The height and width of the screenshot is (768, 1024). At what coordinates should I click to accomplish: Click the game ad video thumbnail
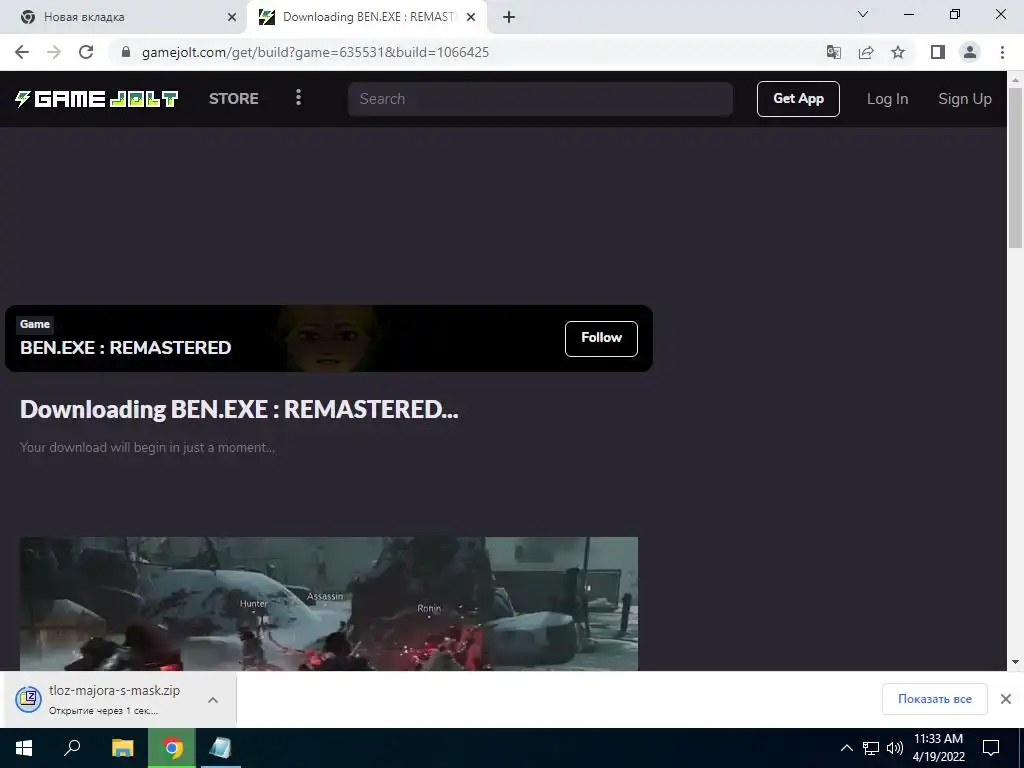[x=328, y=603]
